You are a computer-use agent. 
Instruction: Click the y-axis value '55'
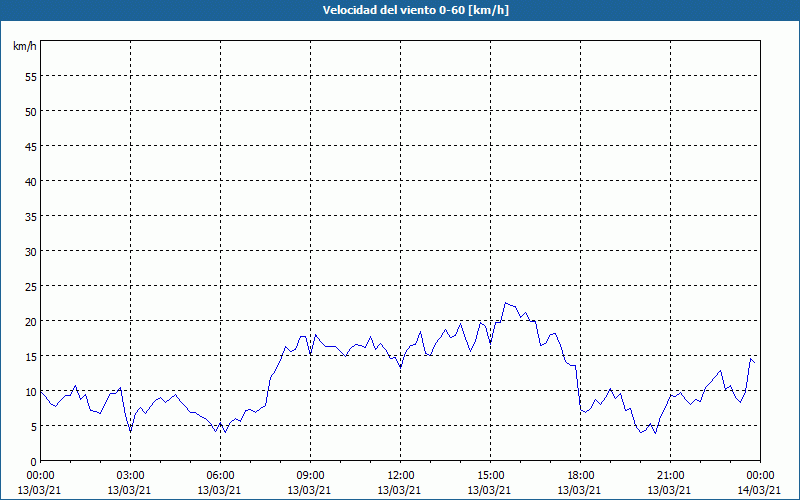(x=31, y=76)
